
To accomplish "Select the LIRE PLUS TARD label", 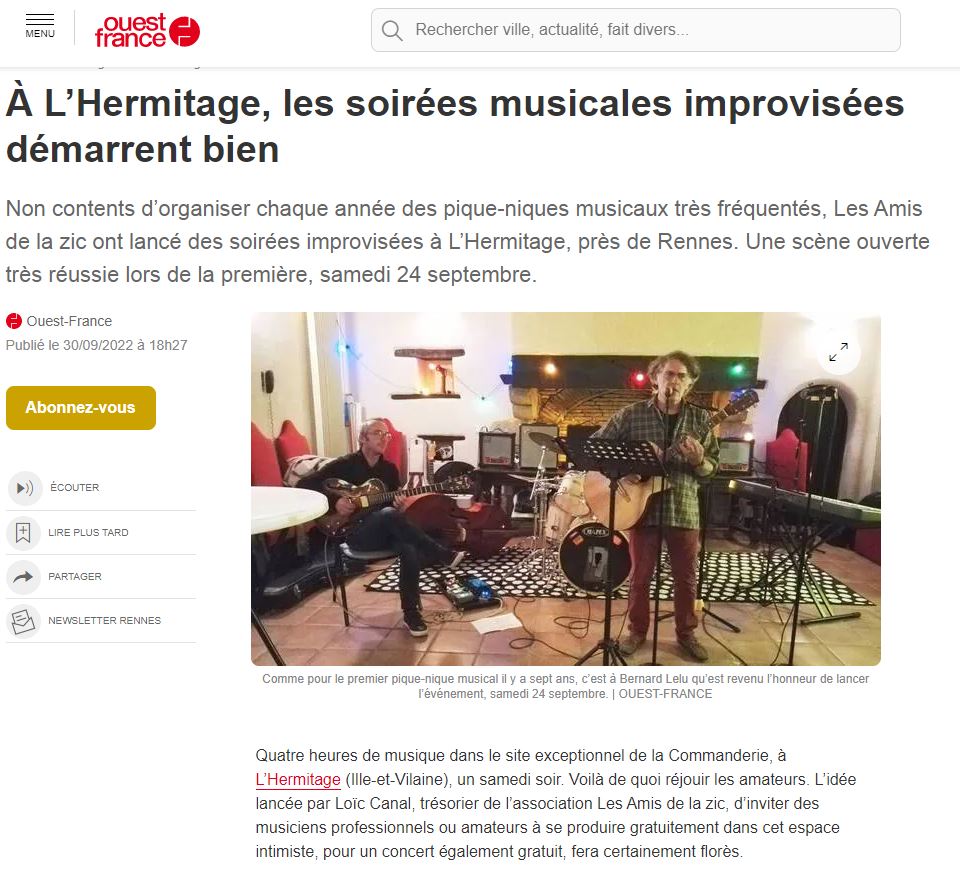I will pos(88,533).
